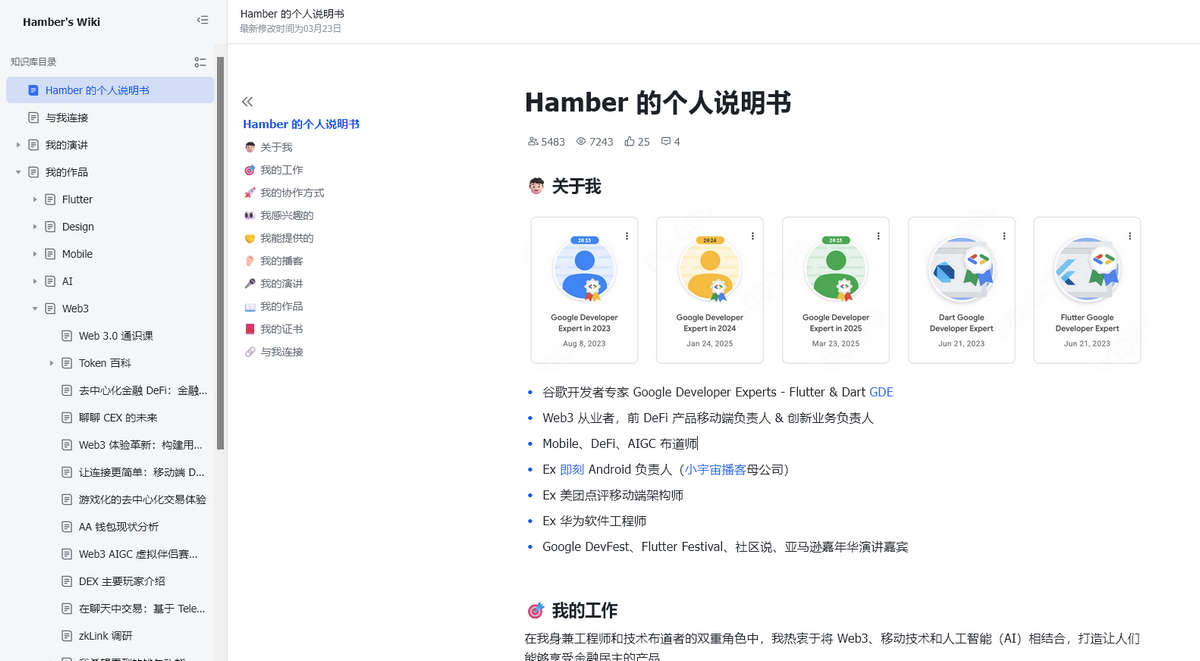The width and height of the screenshot is (1200, 661).
Task: Jump to 与我连接 in the outline
Action: tap(281, 352)
